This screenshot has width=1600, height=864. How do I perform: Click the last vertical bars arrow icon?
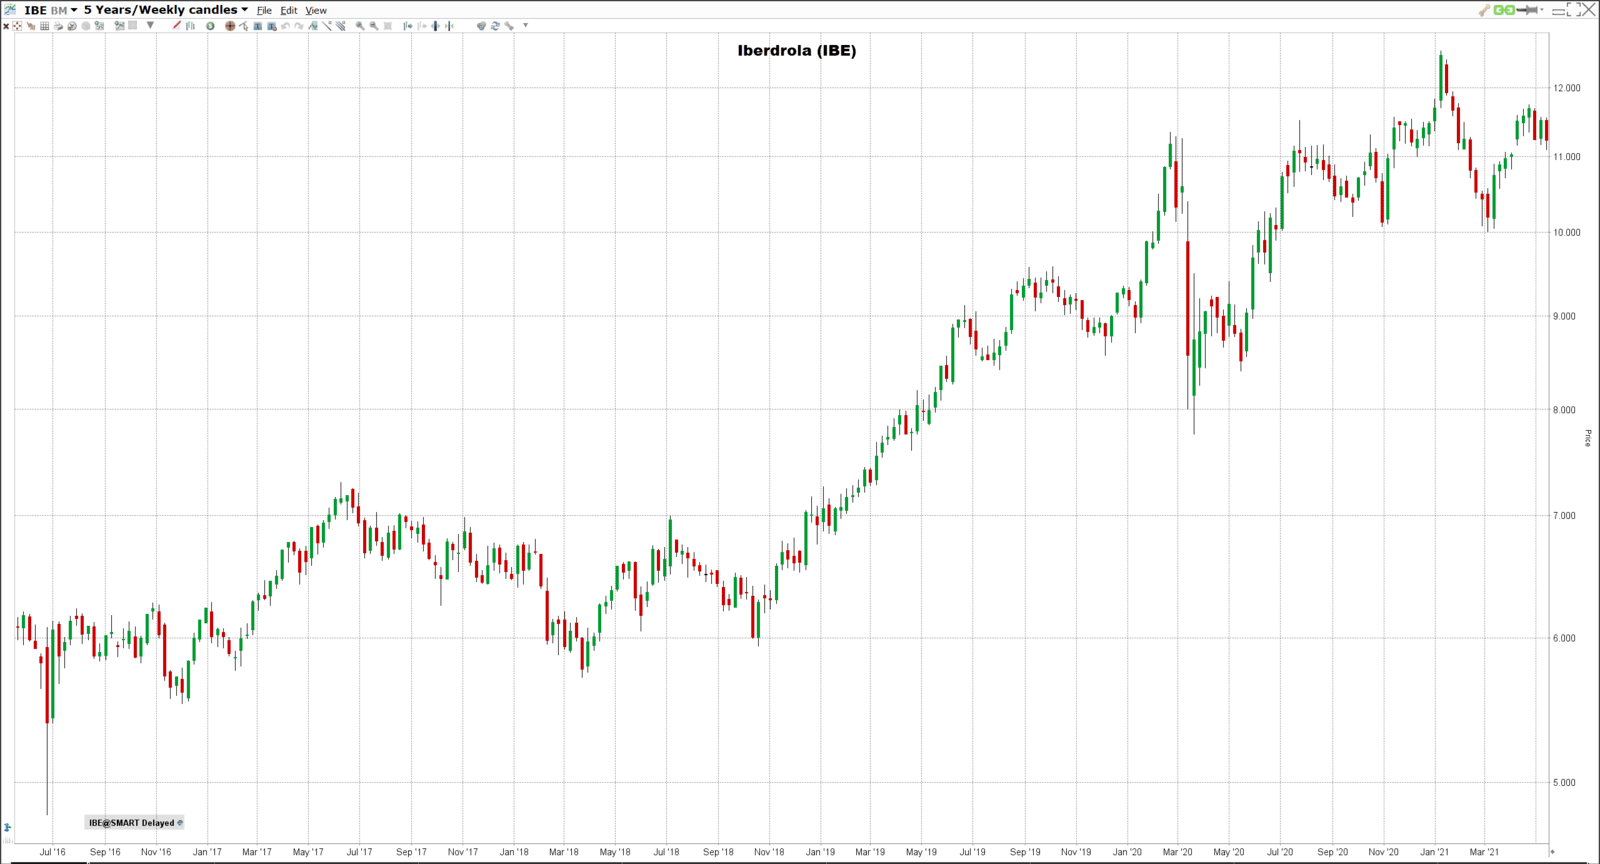click(x=449, y=26)
